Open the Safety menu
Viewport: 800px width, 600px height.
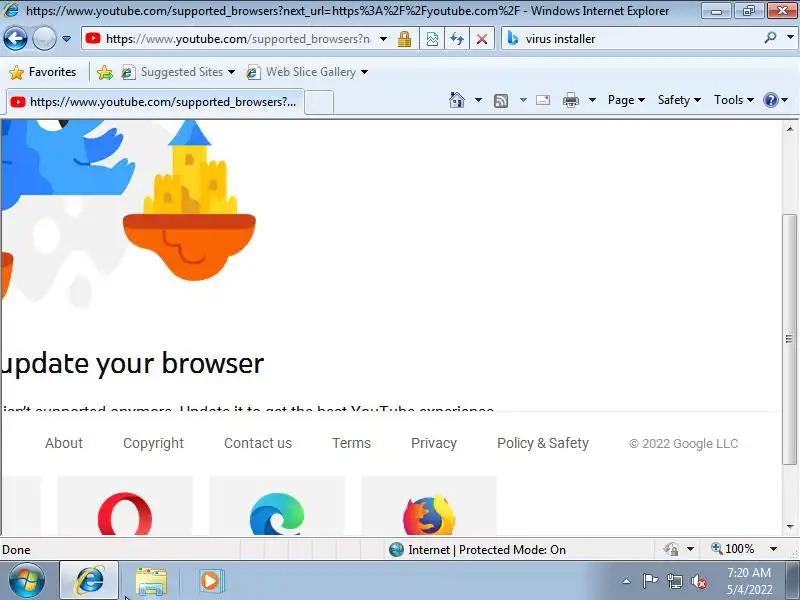coord(679,100)
